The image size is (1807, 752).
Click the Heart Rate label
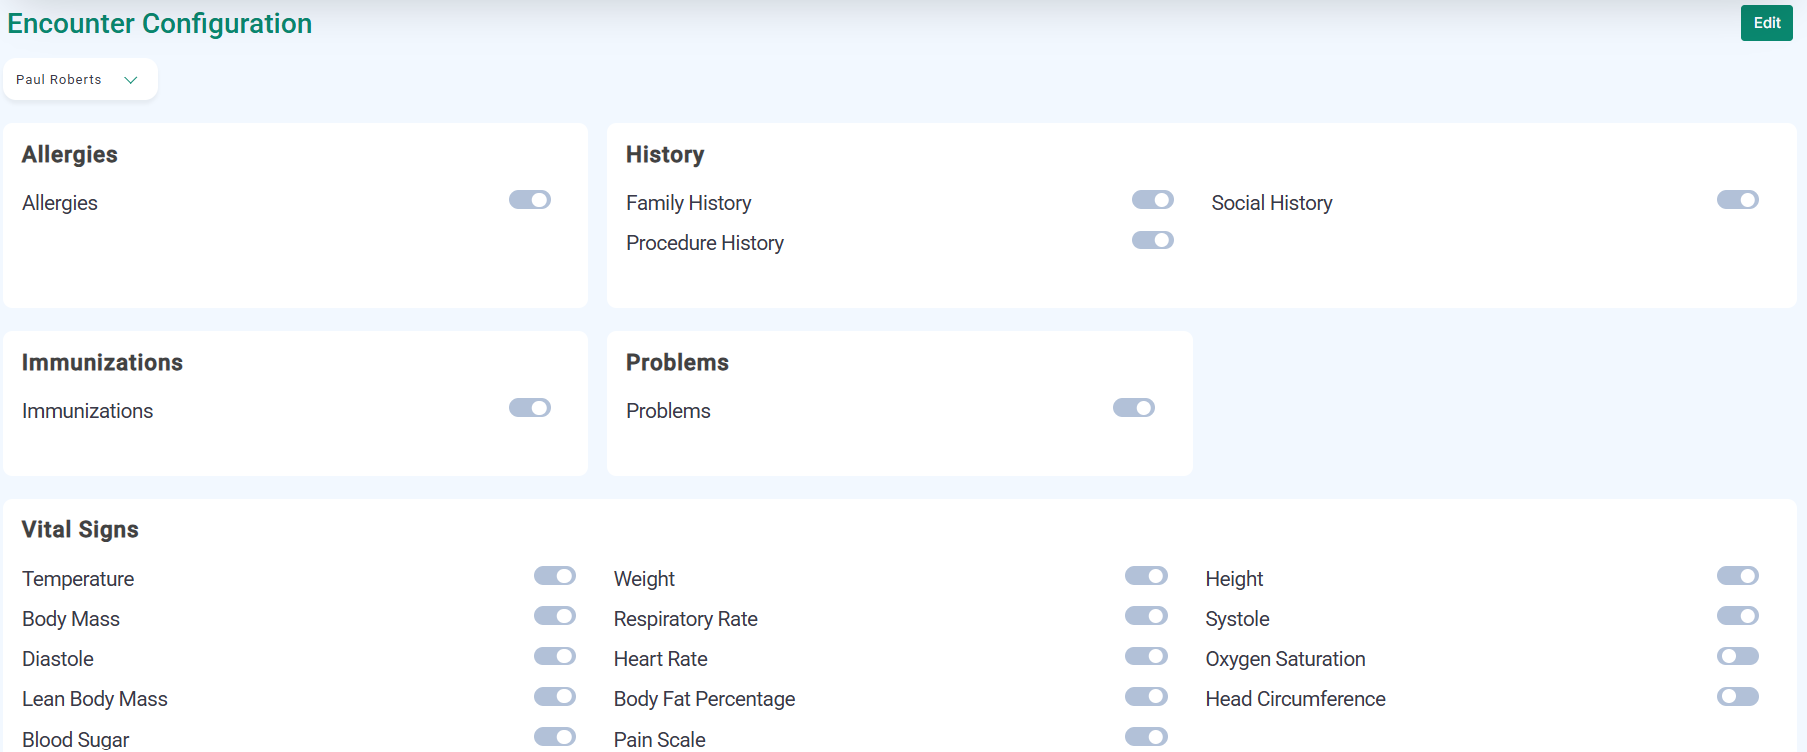[661, 659]
